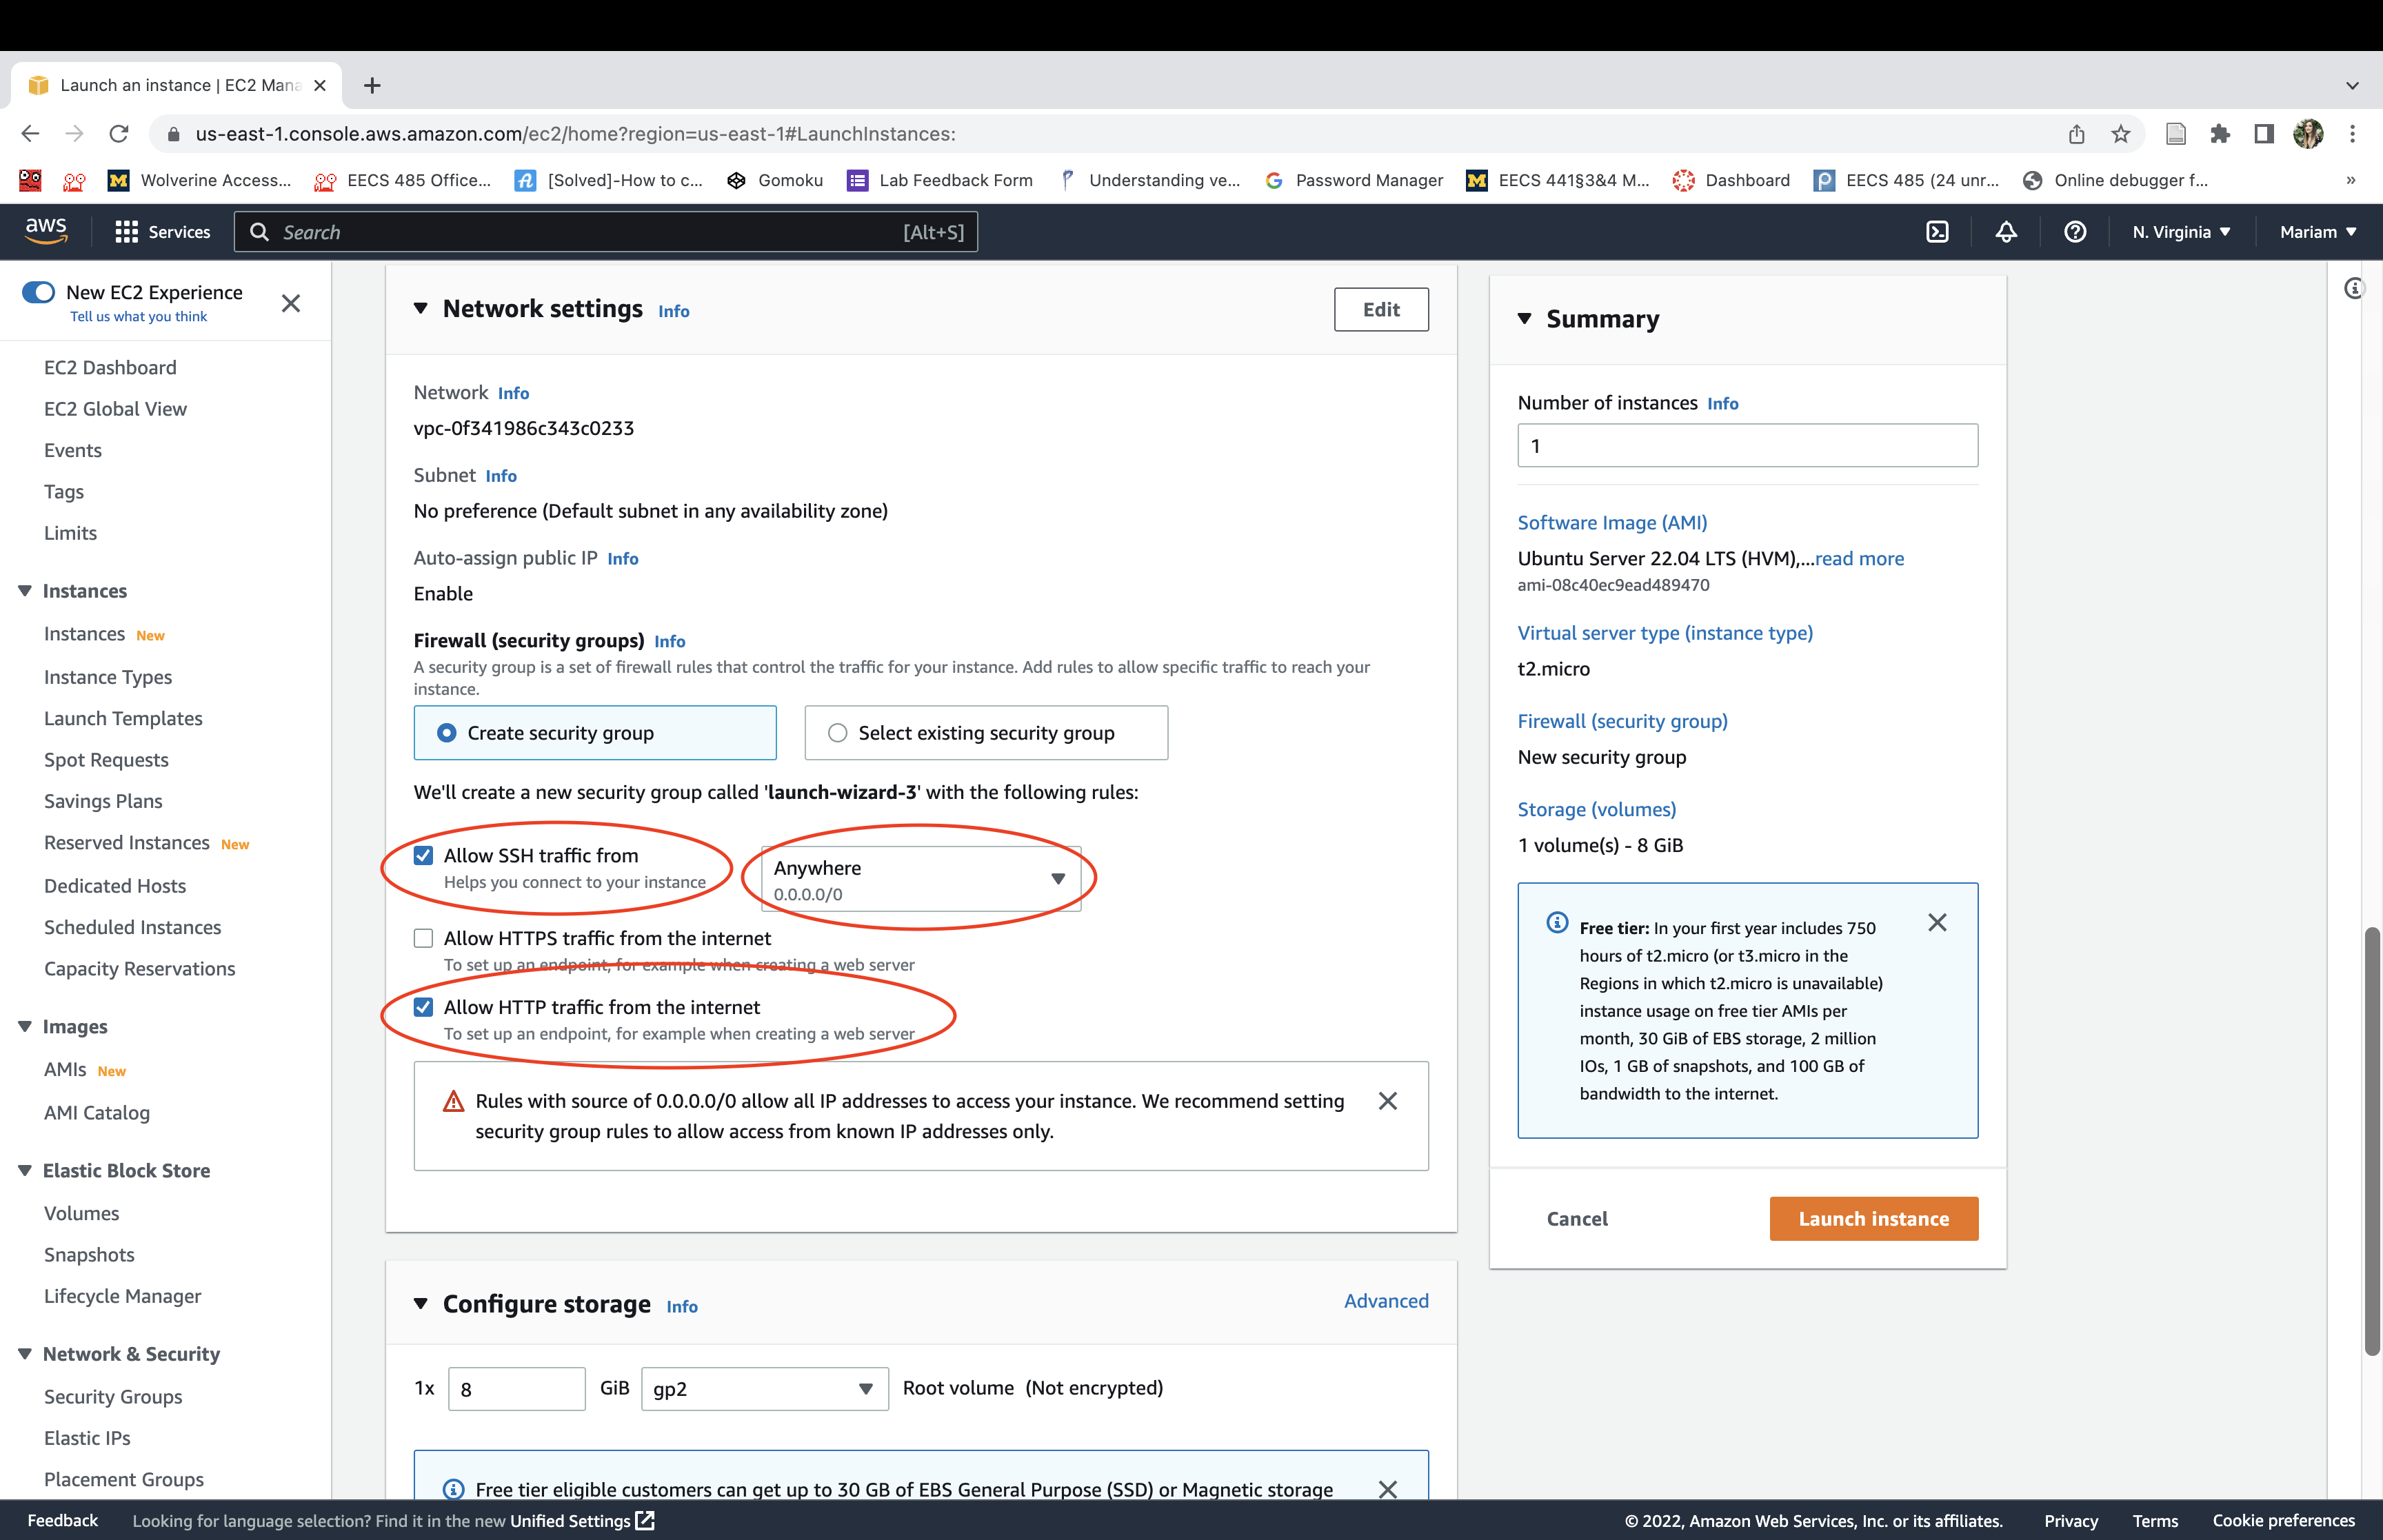The image size is (2383, 1540).
Task: Open browser extensions puzzle icon
Action: [x=2220, y=134]
